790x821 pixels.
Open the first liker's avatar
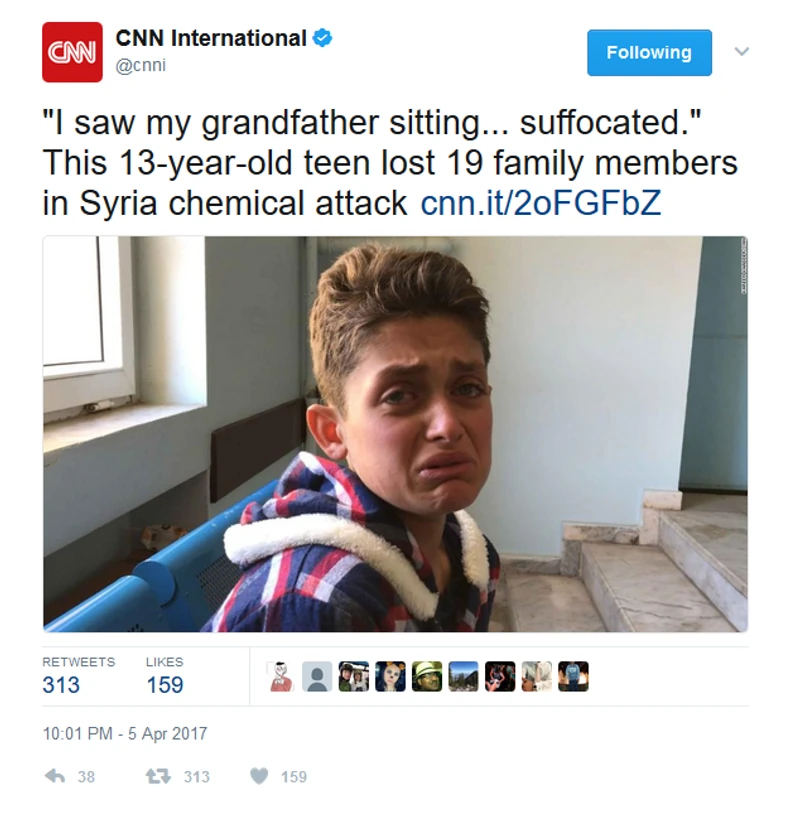(281, 676)
